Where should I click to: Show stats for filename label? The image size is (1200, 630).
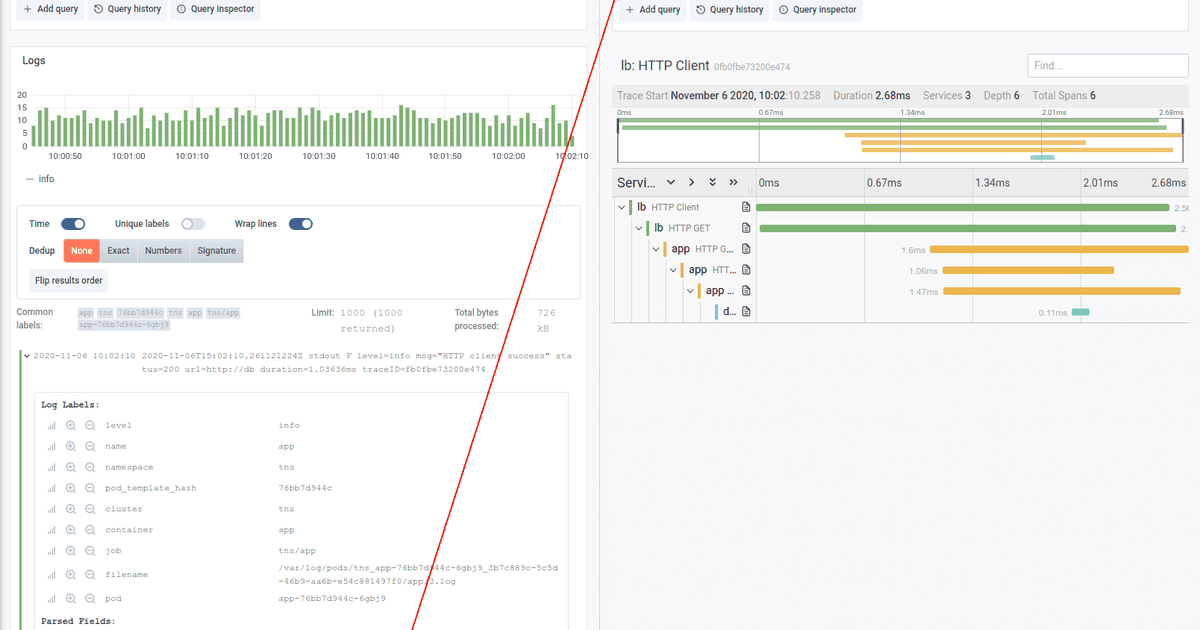tap(51, 574)
